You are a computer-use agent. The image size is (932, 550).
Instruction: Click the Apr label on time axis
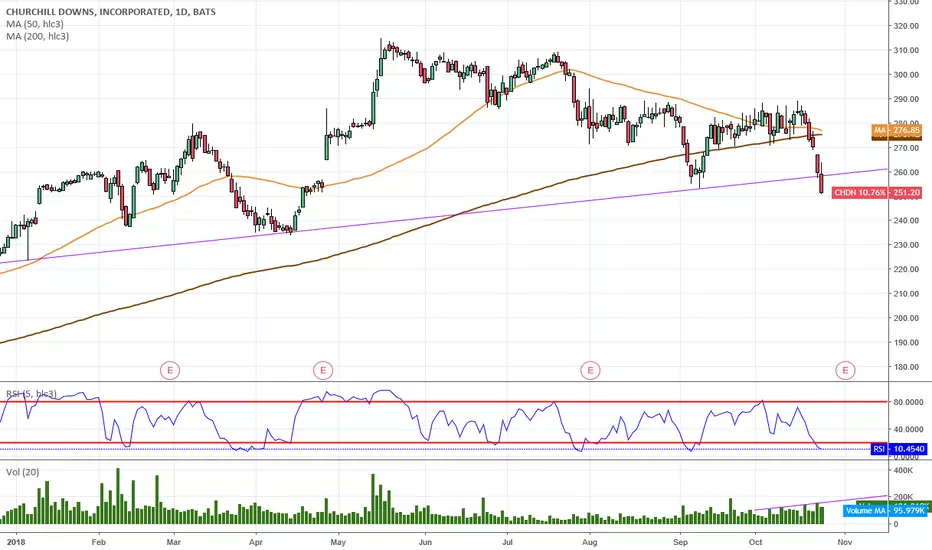point(256,542)
